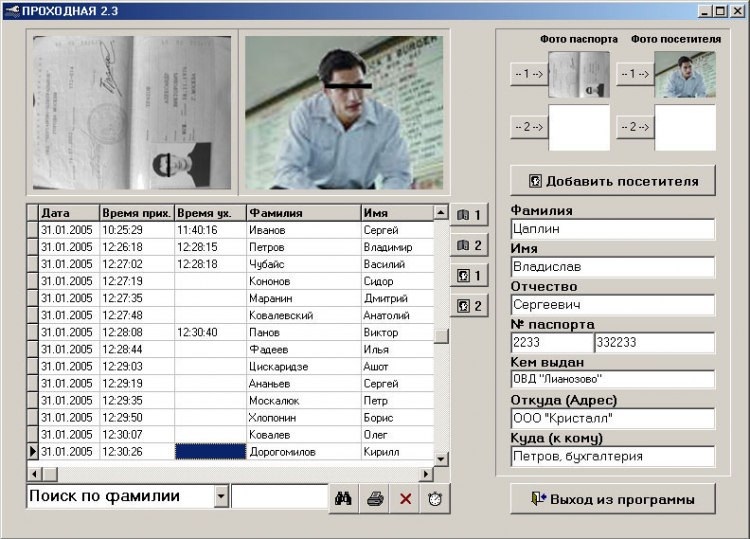Screen dimensions: 750x539
Task: Select the 'Петров' table cell
Action: [x=304, y=247]
